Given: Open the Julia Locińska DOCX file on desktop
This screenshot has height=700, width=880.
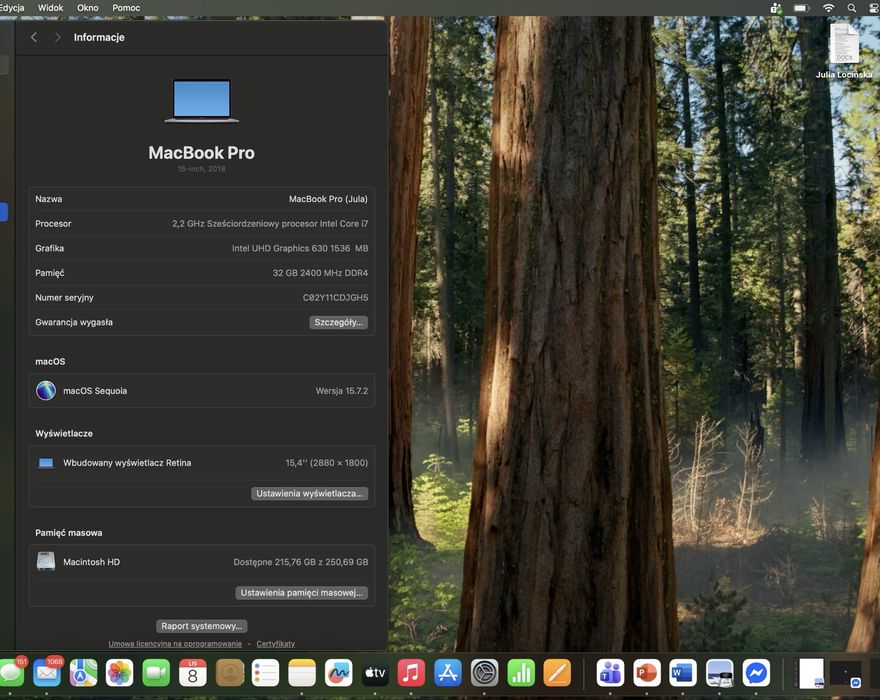Looking at the screenshot, I should (x=844, y=51).
